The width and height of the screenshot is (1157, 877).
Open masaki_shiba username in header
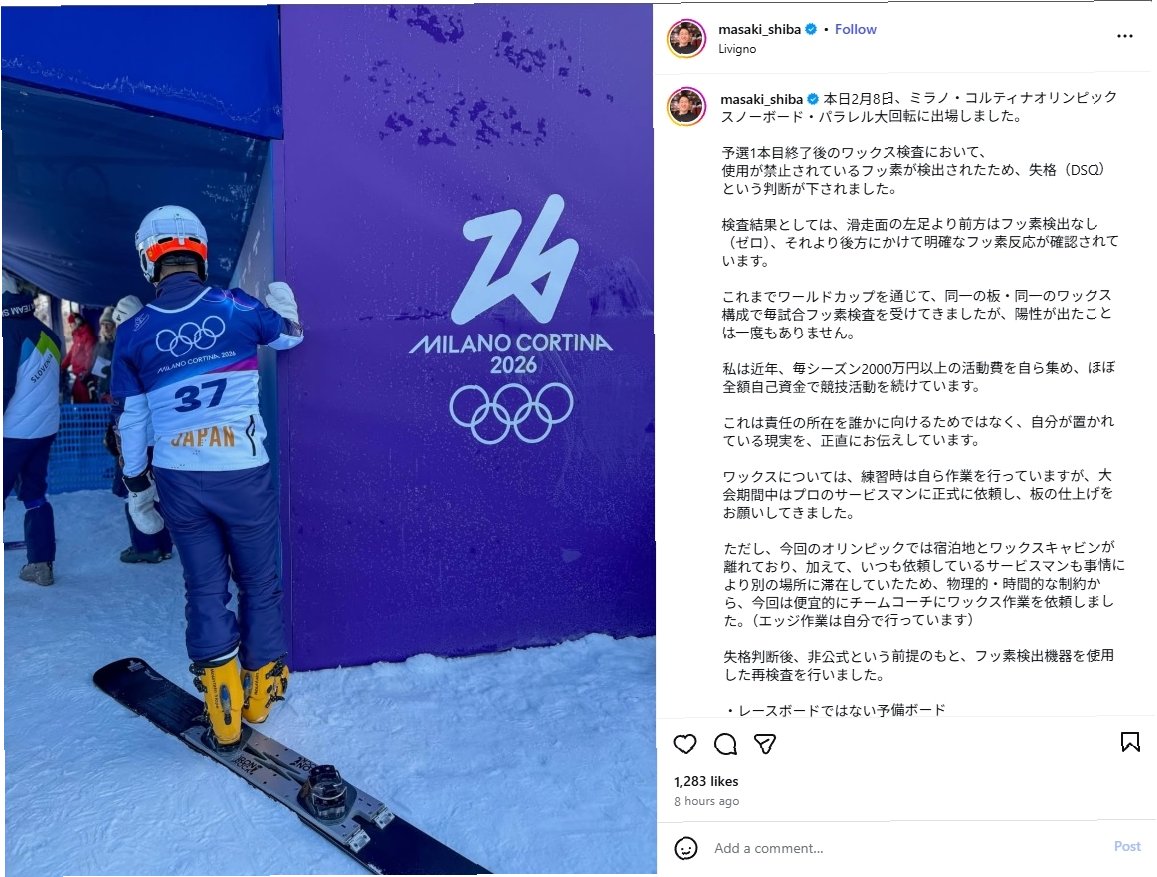[x=759, y=30]
